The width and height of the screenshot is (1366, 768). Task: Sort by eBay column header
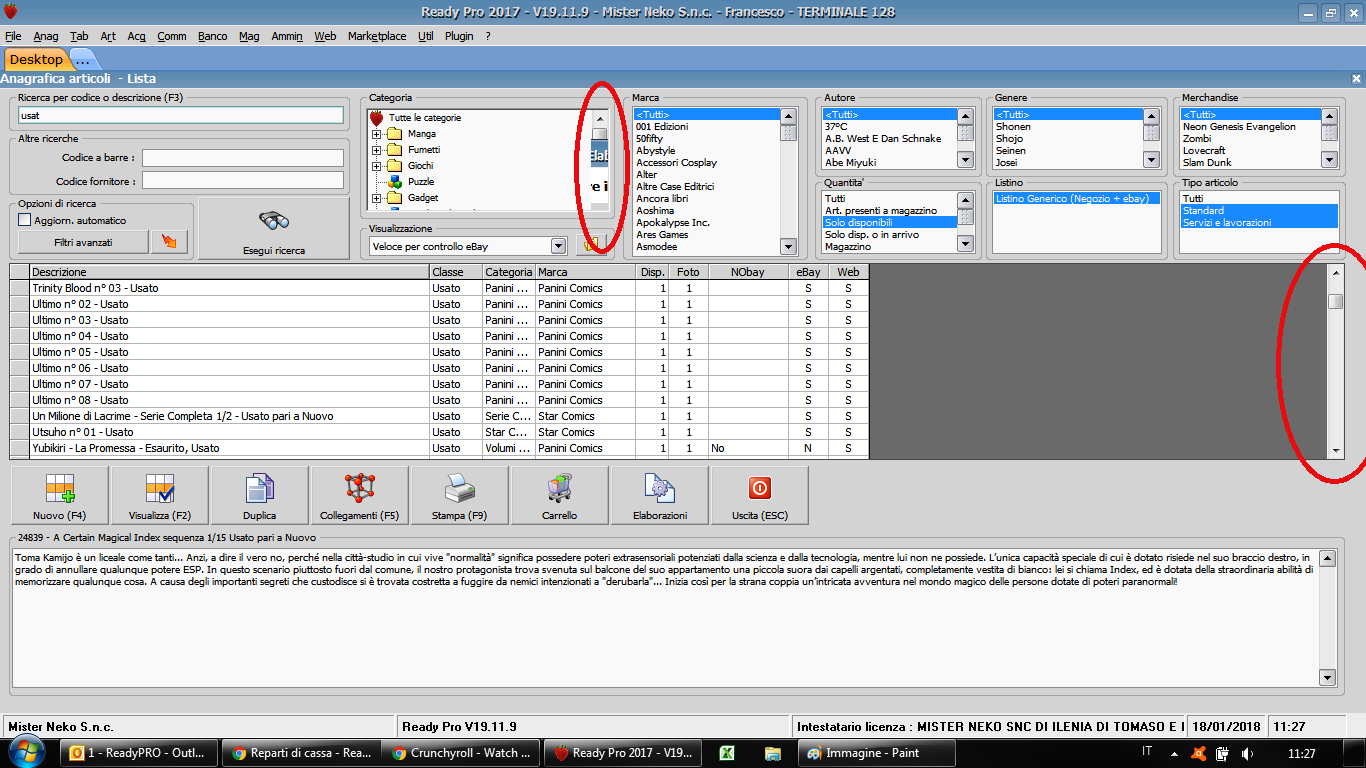(808, 272)
